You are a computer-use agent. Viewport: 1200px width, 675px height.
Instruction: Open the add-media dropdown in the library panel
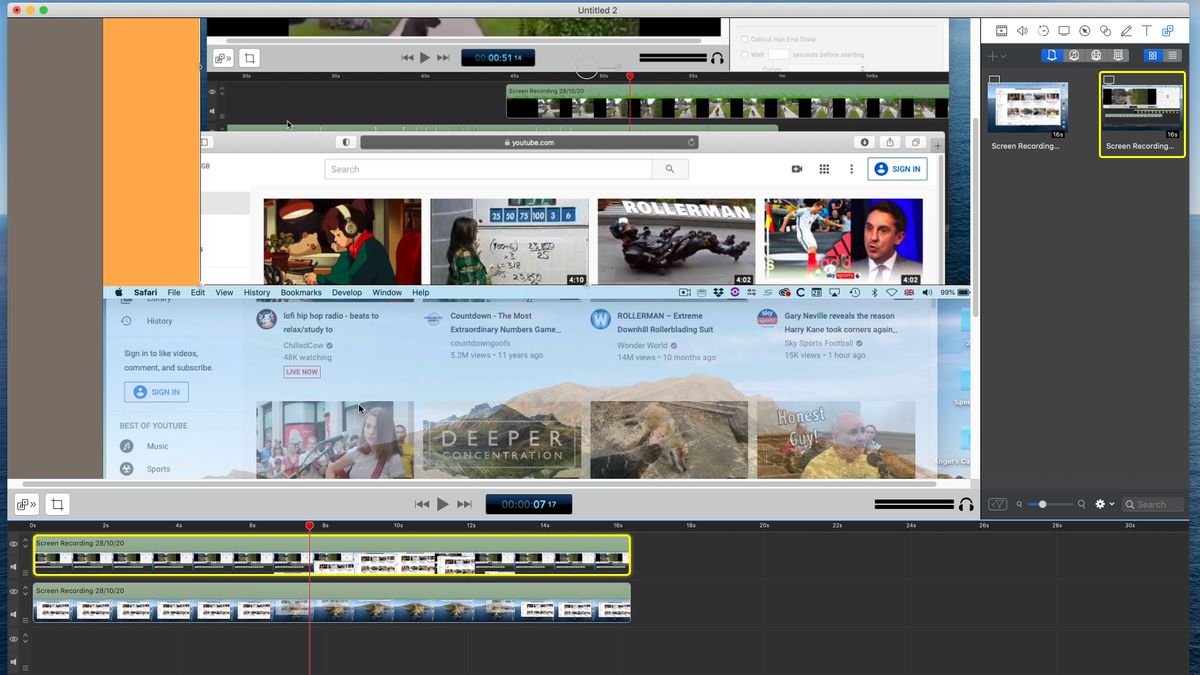coord(996,55)
